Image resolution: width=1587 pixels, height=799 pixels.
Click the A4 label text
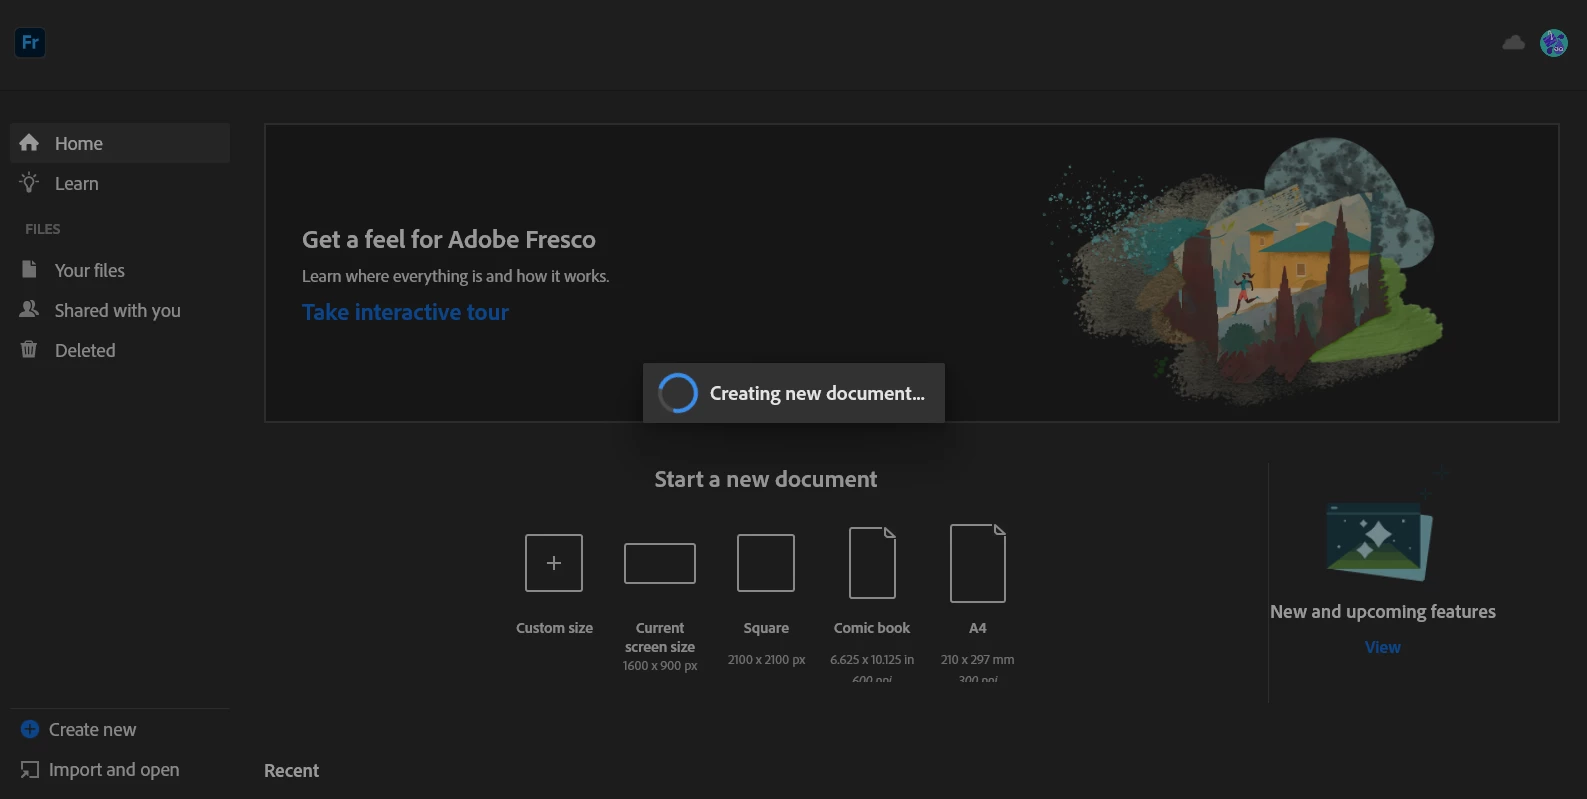[x=978, y=628]
